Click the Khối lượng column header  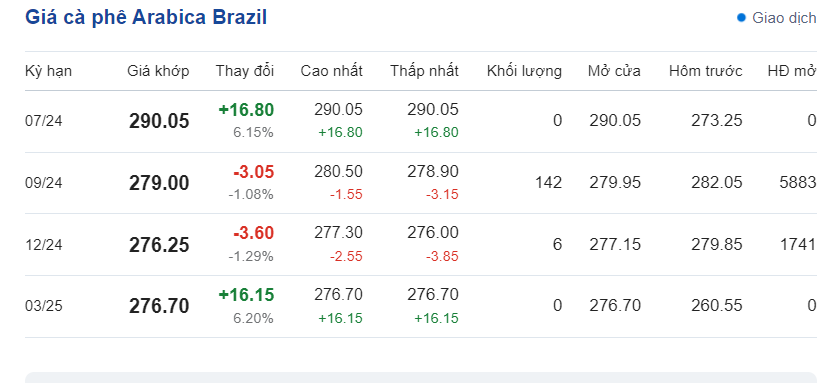click(x=524, y=71)
